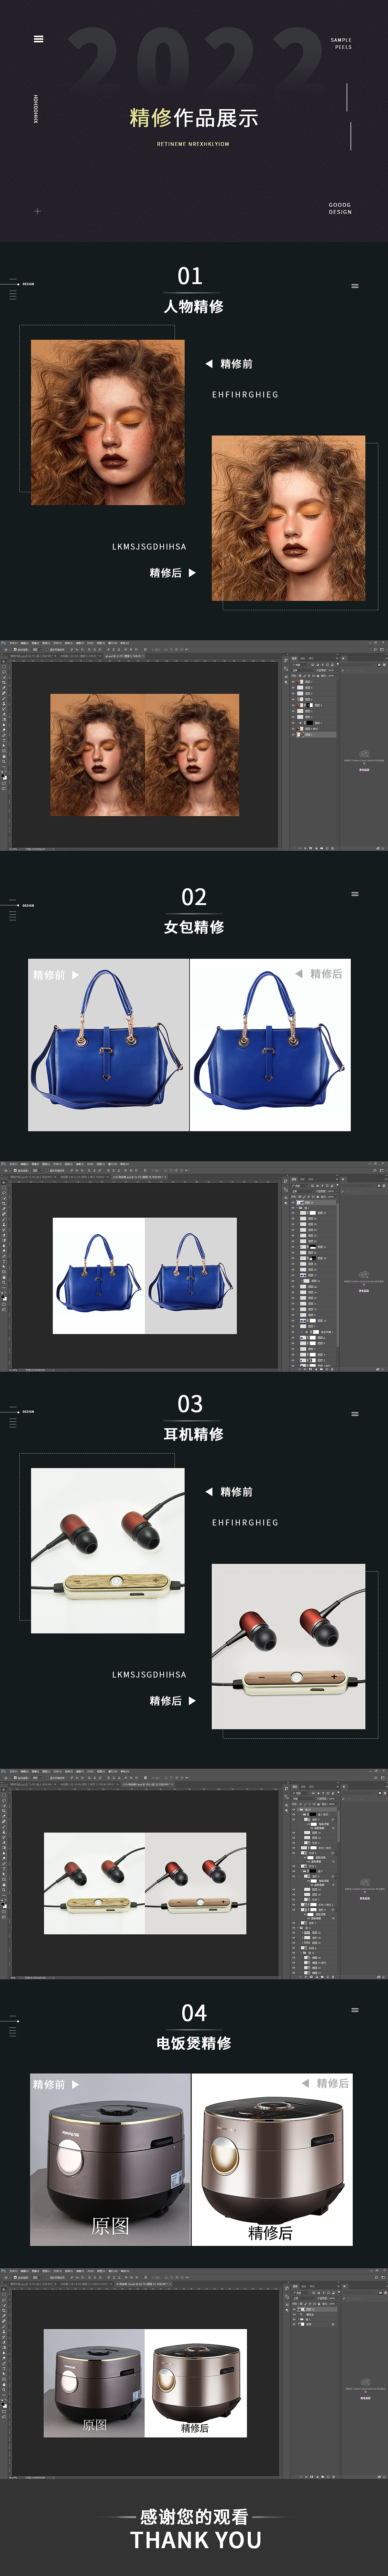Click the 01 section number

190,276
